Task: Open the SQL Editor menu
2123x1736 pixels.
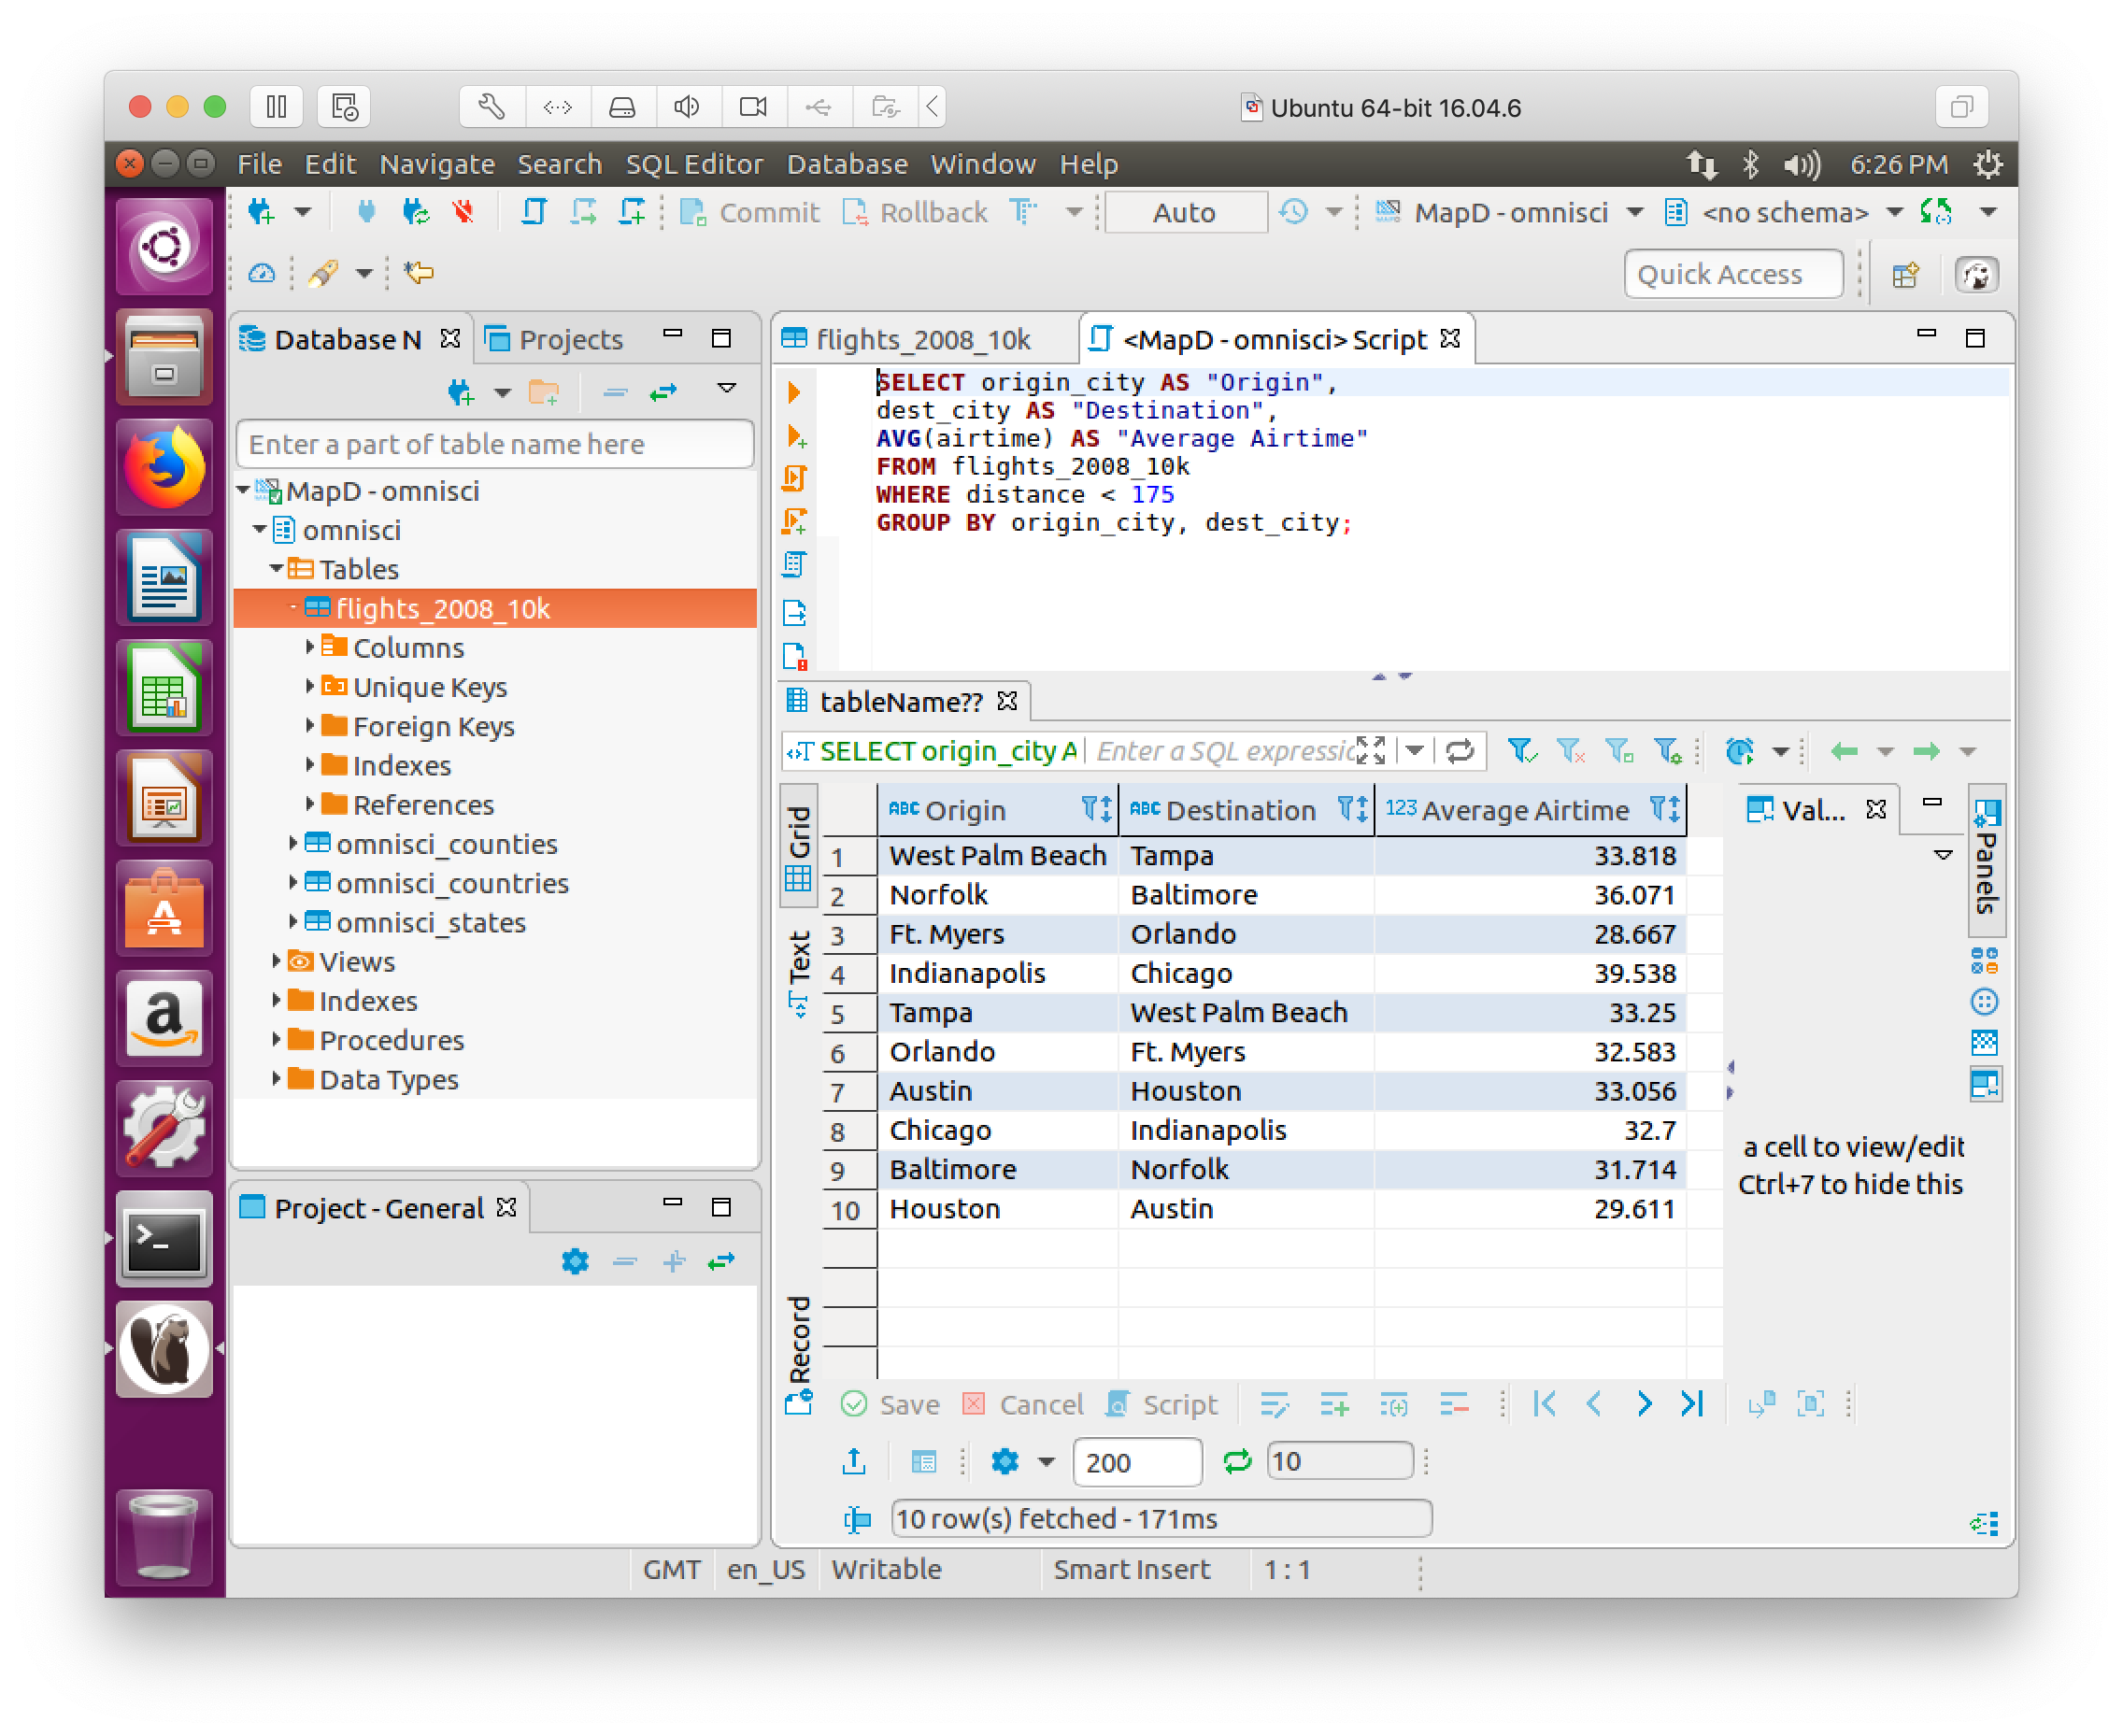Action: tap(694, 164)
